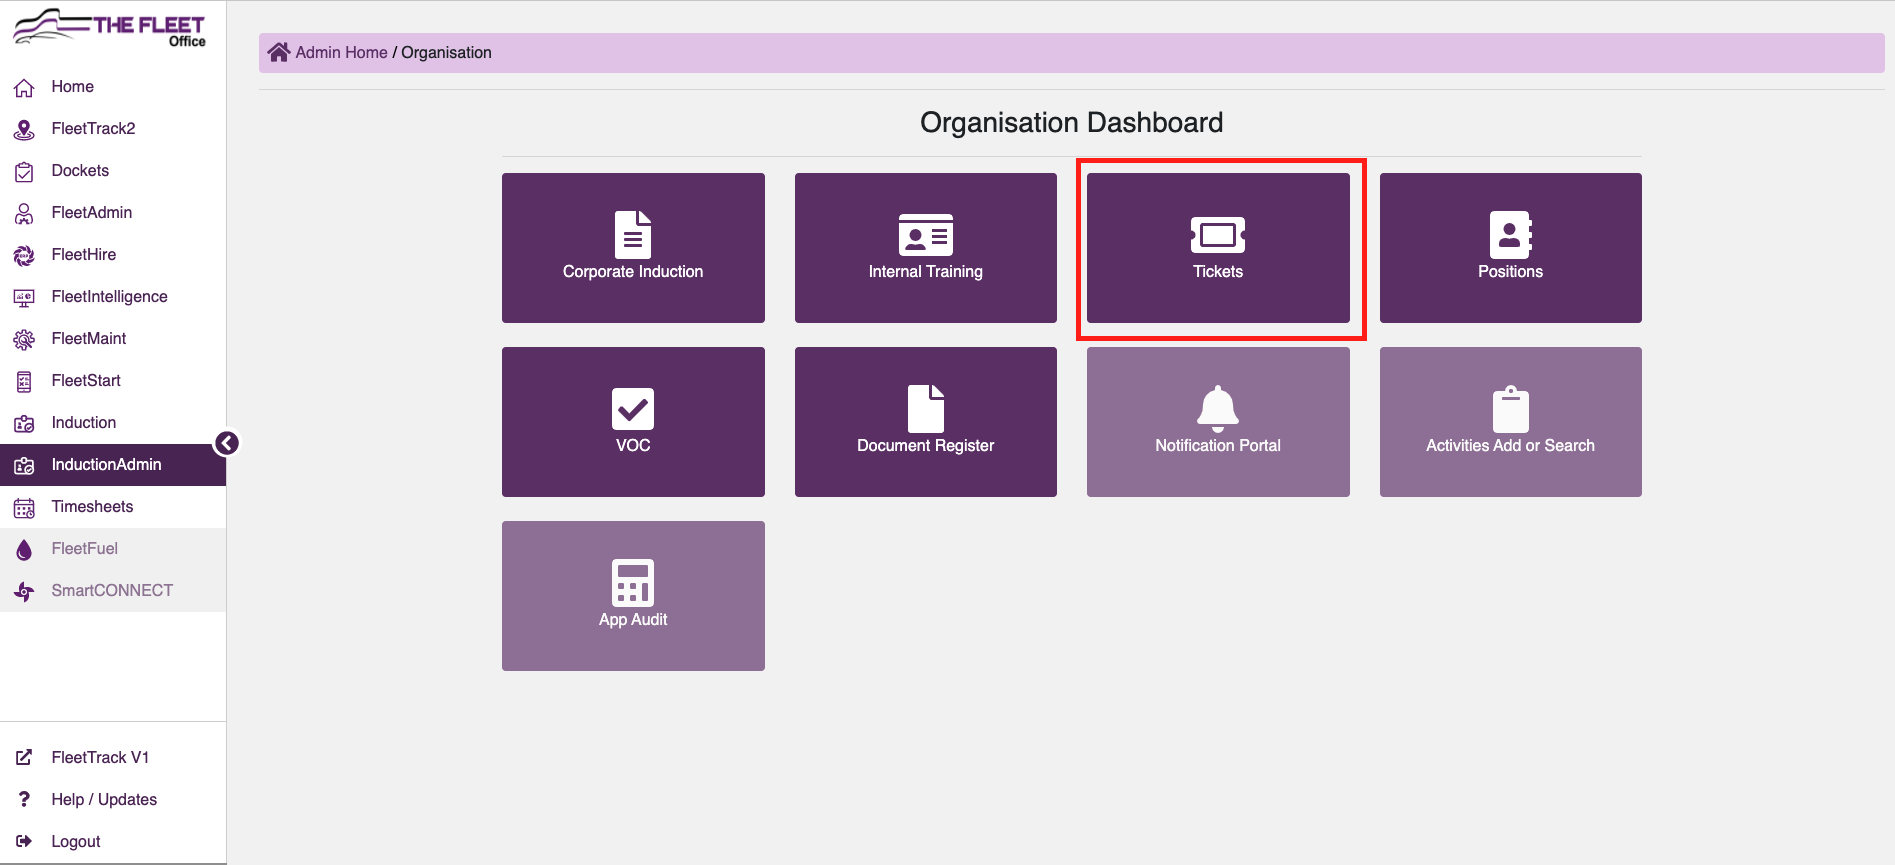1895x865 pixels.
Task: Click the InductionAdmin badge icon
Action: coord(24,466)
